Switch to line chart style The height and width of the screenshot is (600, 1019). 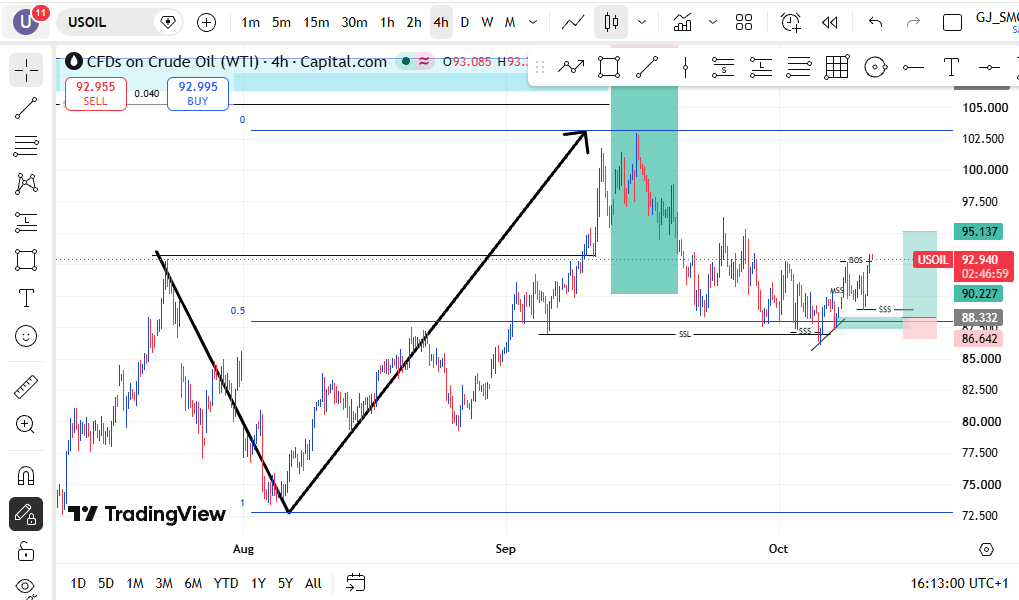point(573,23)
